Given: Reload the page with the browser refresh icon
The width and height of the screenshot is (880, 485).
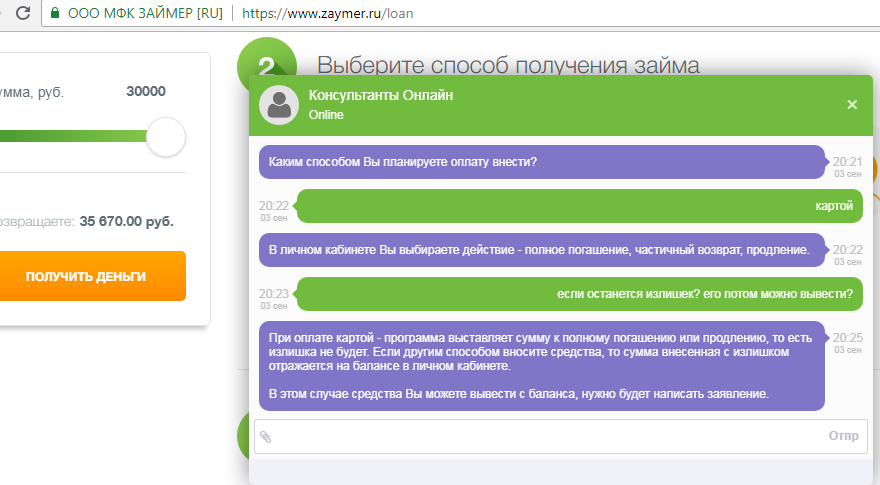Looking at the screenshot, I should [22, 14].
